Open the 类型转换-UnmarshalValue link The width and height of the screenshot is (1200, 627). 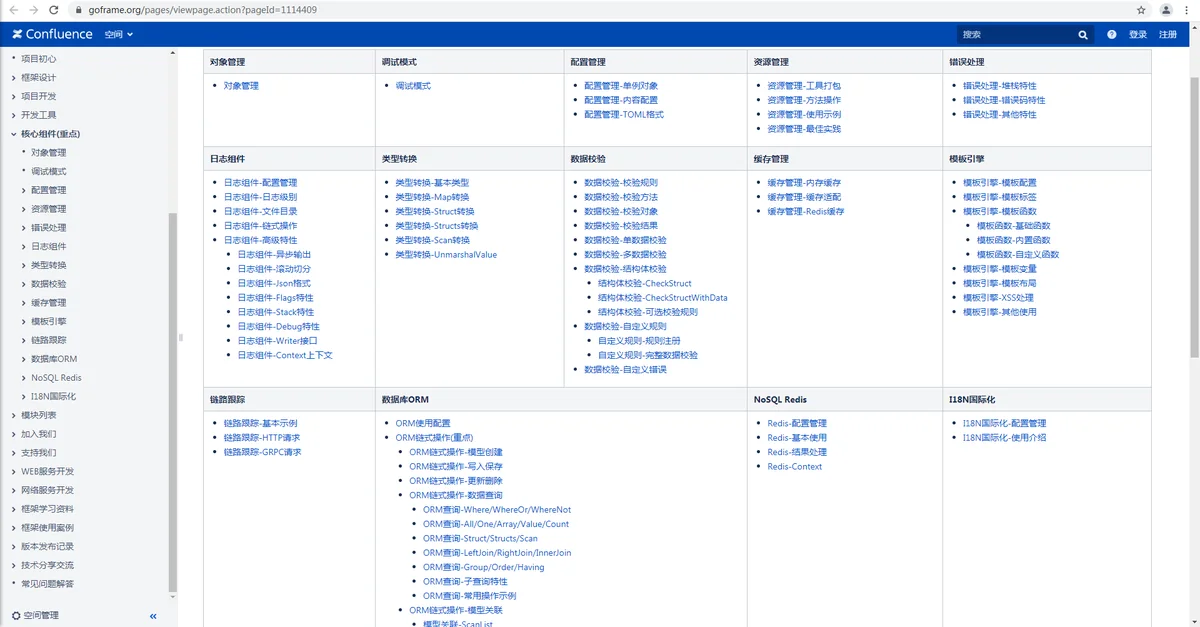[x=446, y=255]
